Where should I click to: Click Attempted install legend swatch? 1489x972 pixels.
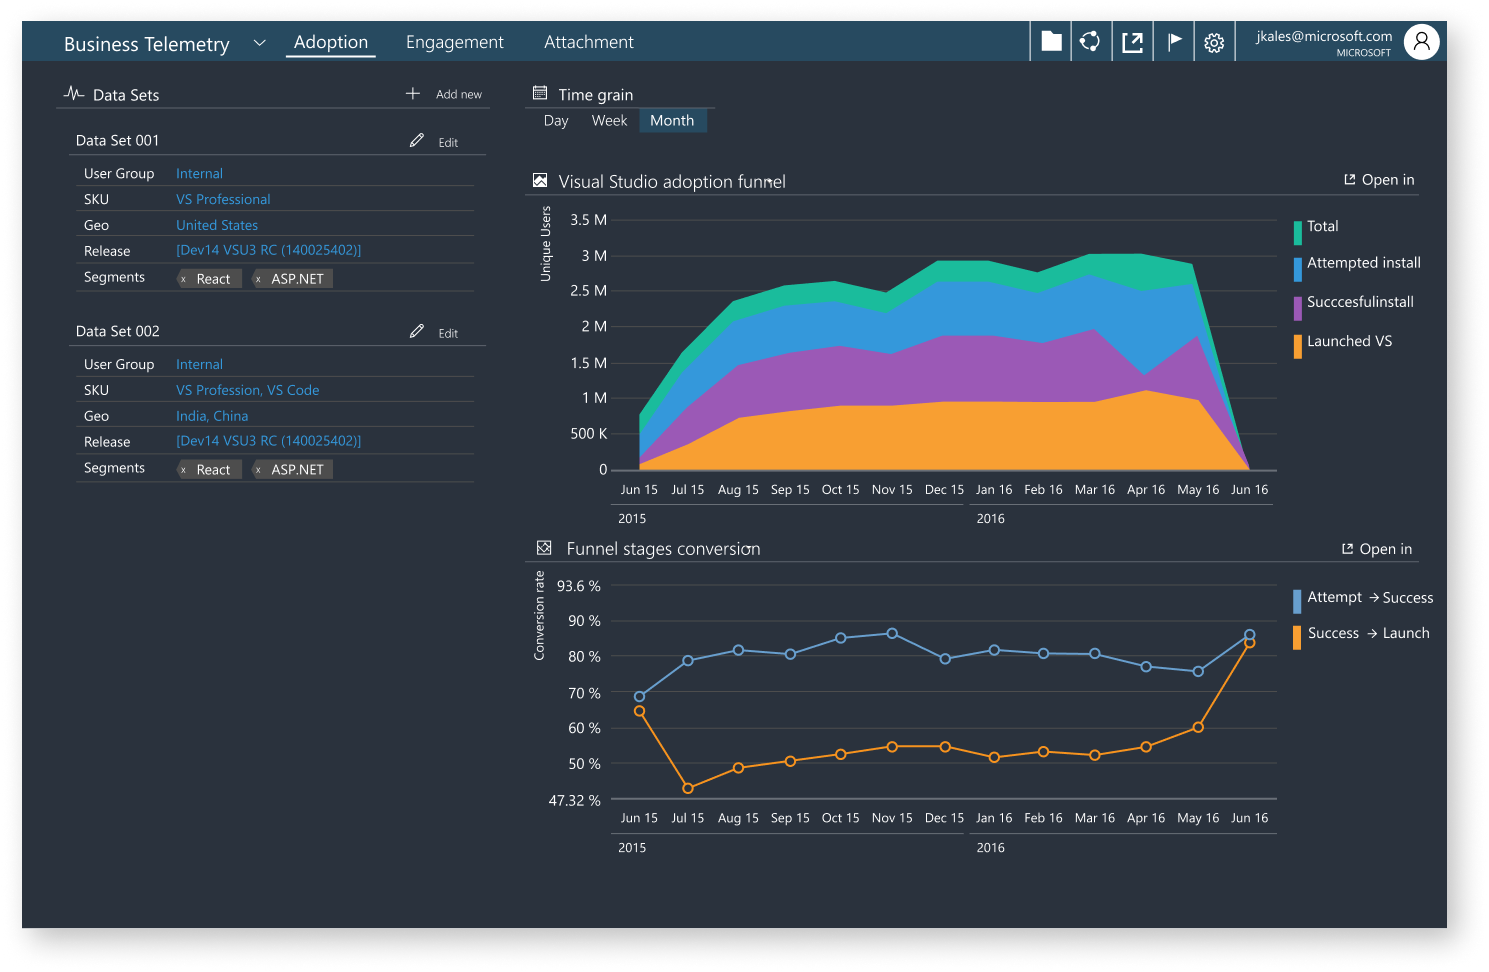pyautogui.click(x=1297, y=269)
